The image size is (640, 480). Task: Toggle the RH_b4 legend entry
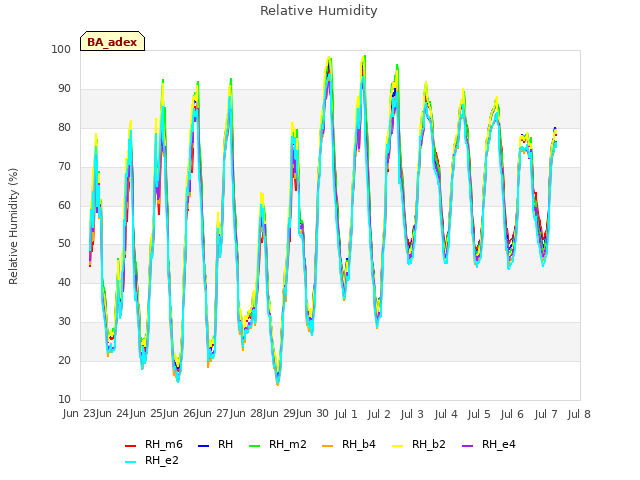349,444
